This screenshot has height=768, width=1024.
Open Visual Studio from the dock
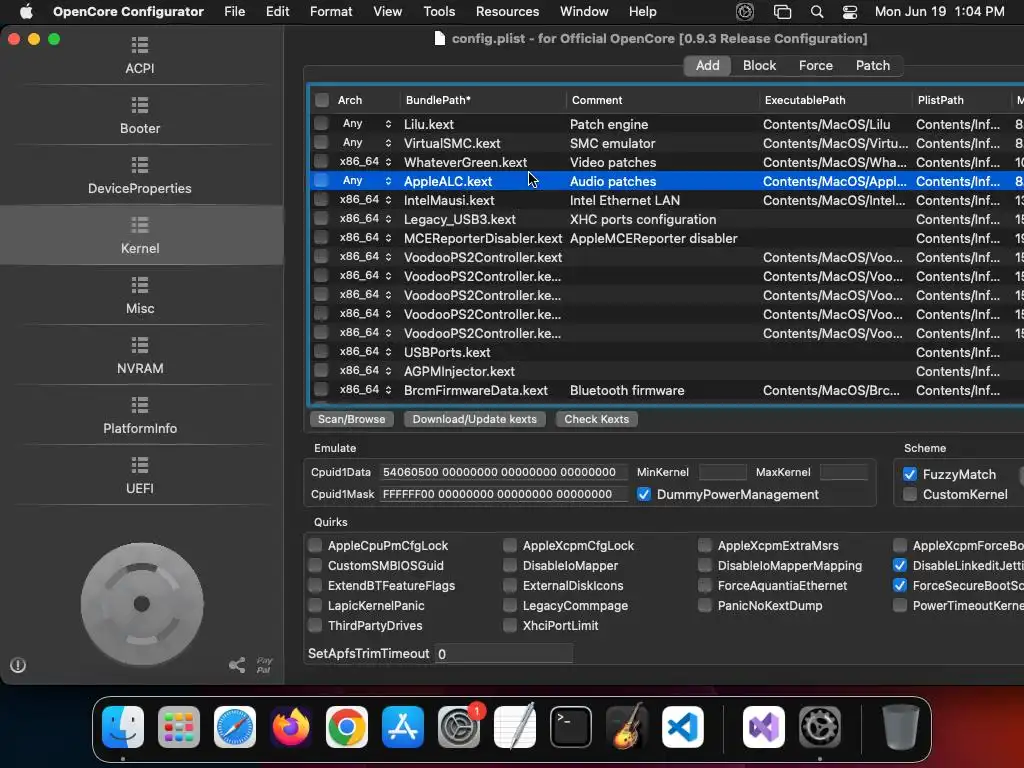click(x=763, y=726)
